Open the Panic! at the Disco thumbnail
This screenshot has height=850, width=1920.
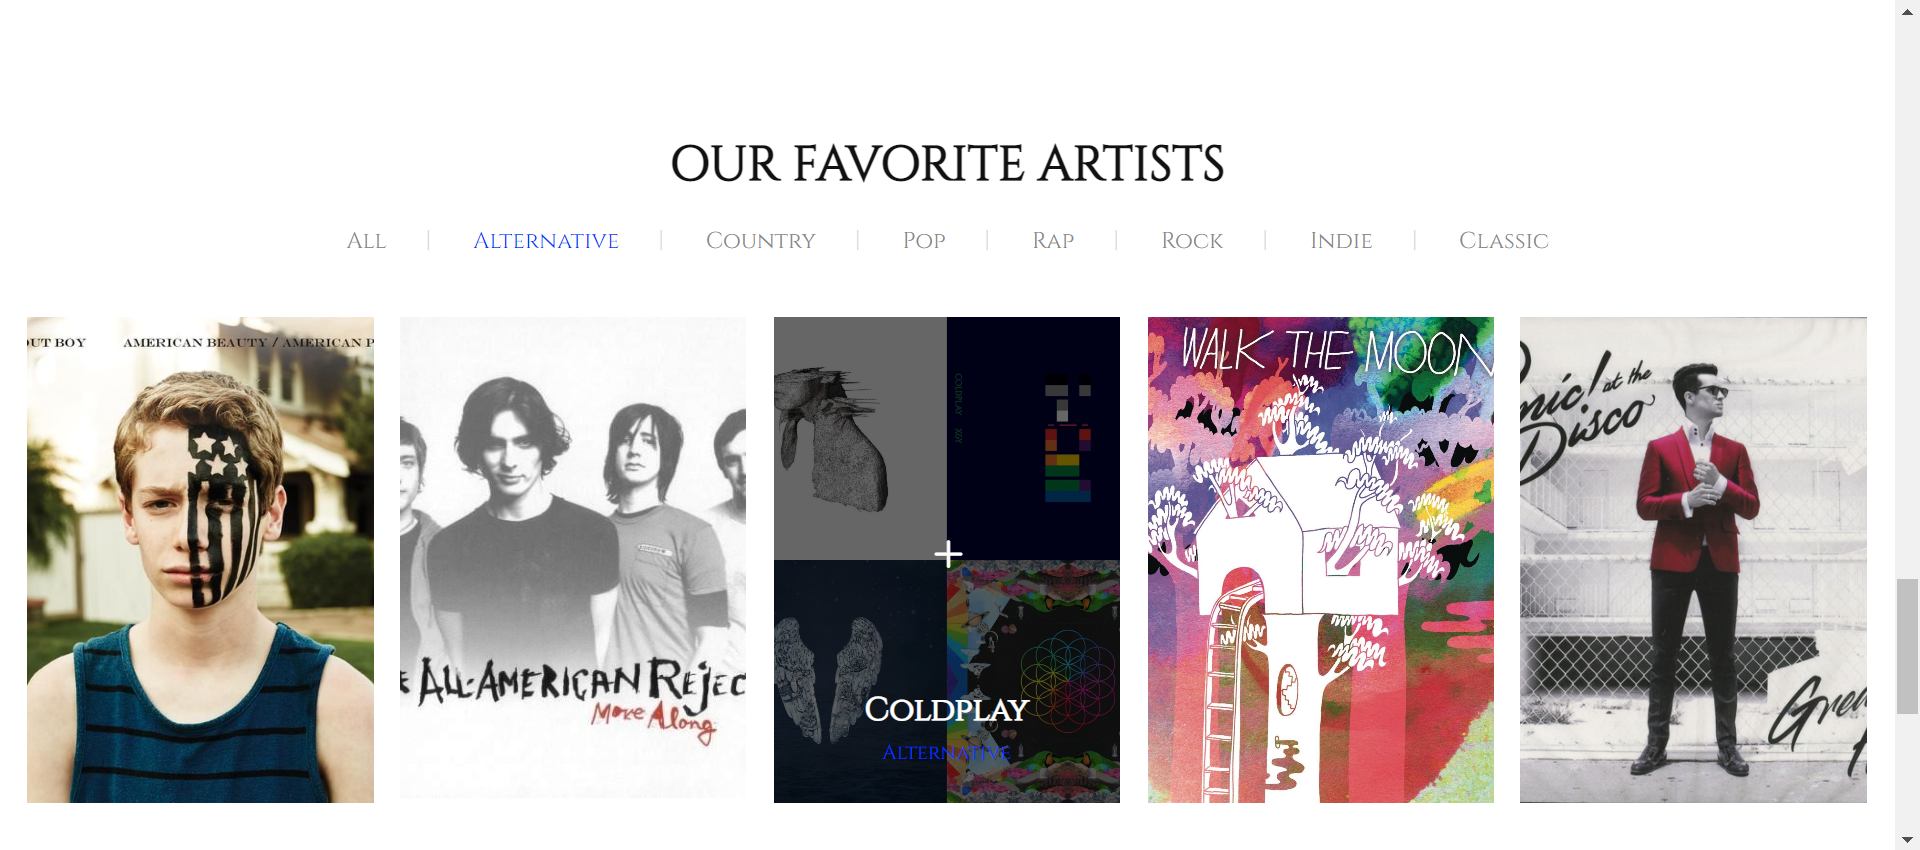pyautogui.click(x=1693, y=560)
